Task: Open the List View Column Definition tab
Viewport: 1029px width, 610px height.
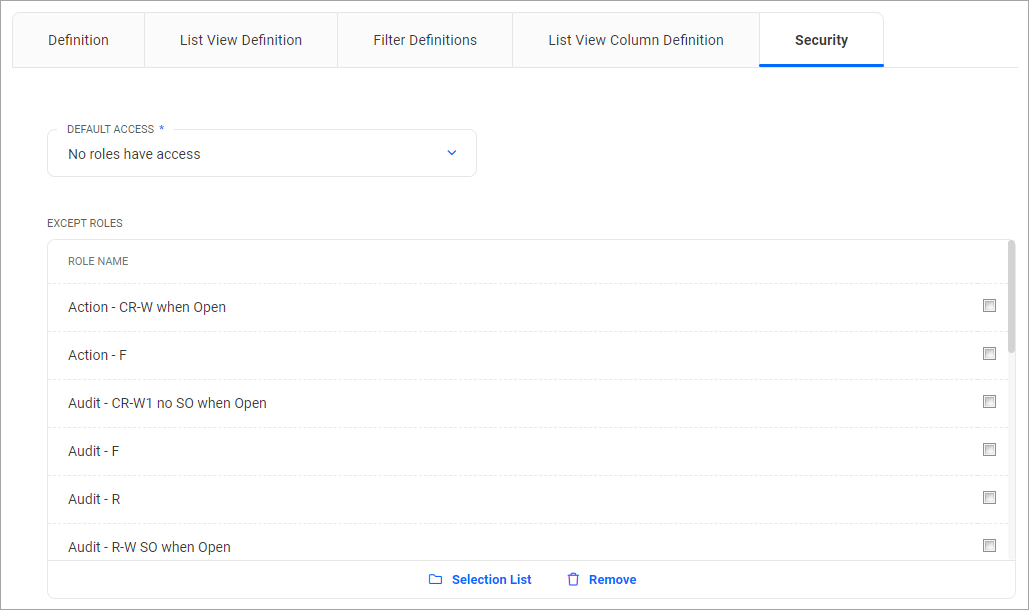Action: tap(635, 40)
